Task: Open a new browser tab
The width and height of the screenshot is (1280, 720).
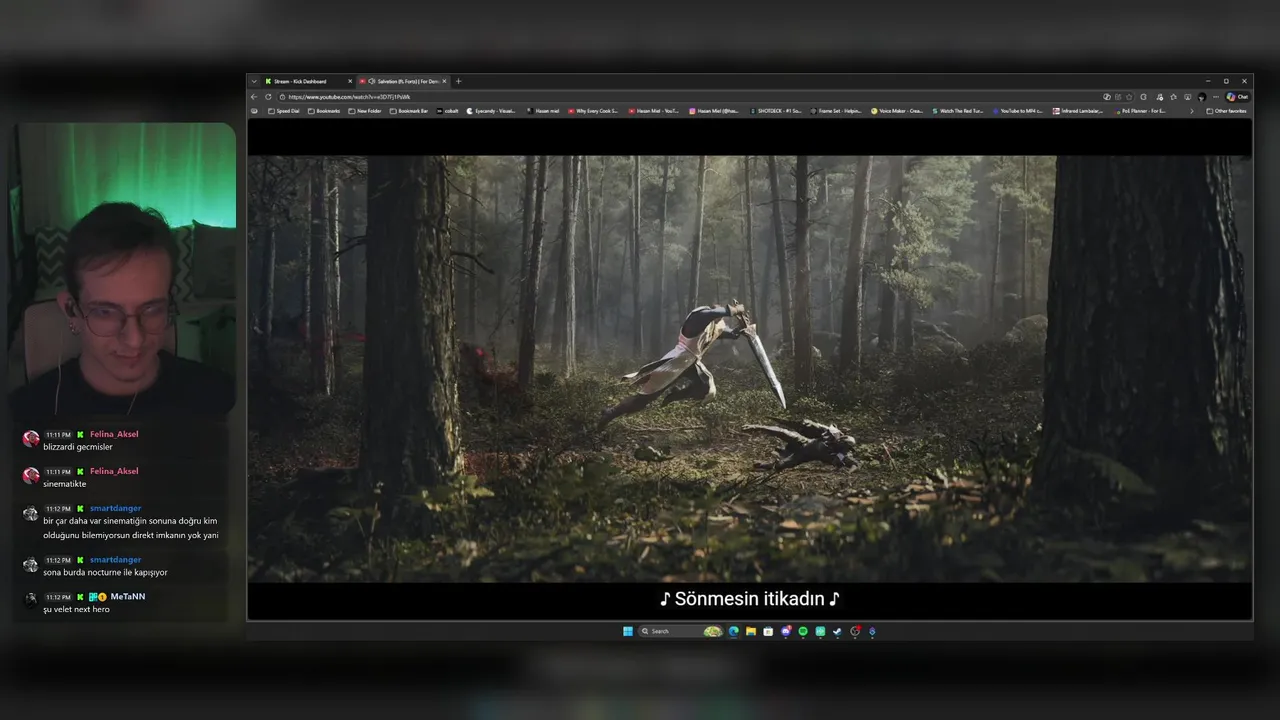Action: tap(458, 81)
